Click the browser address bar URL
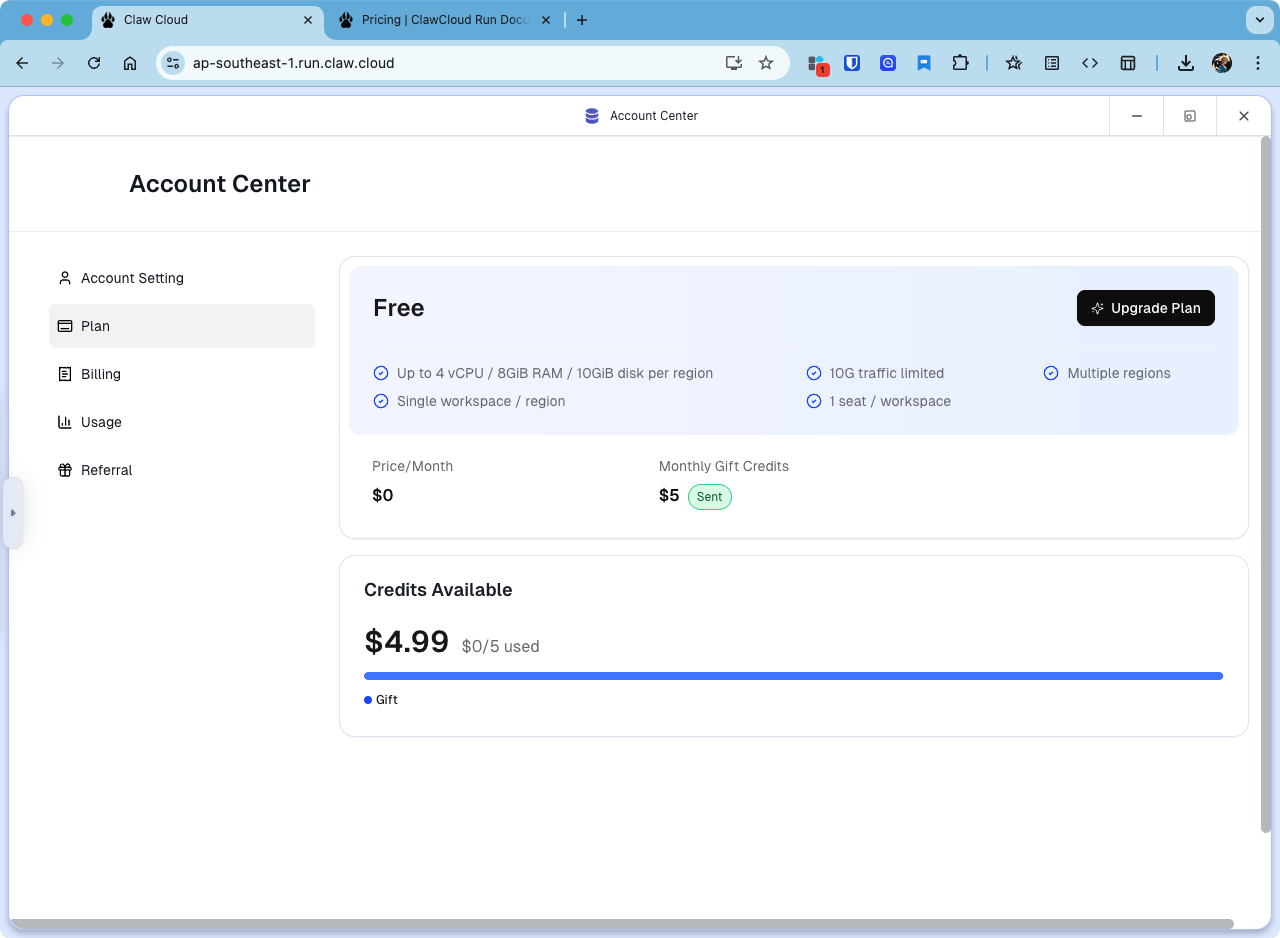Screen dimensions: 1280x938 [294, 63]
